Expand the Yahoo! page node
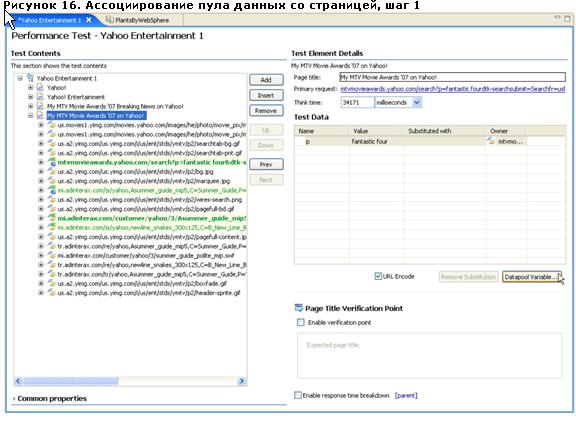Image resolution: width=576 pixels, height=421 pixels. coord(31,88)
